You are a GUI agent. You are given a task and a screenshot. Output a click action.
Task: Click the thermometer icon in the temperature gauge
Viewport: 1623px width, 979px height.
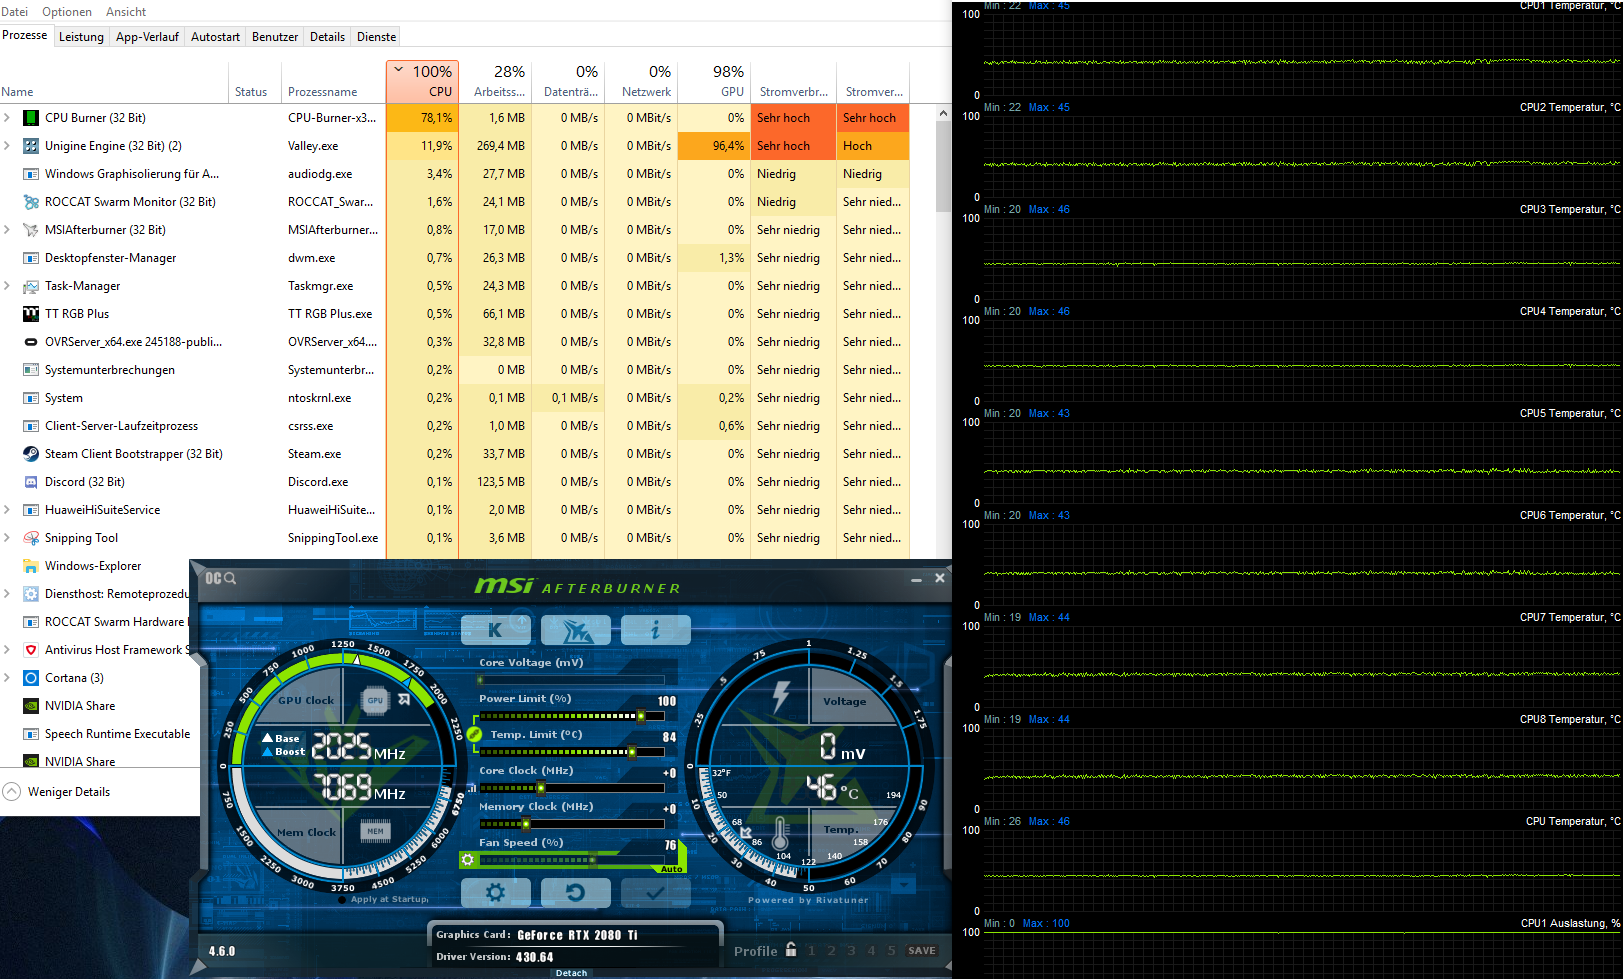coord(780,833)
